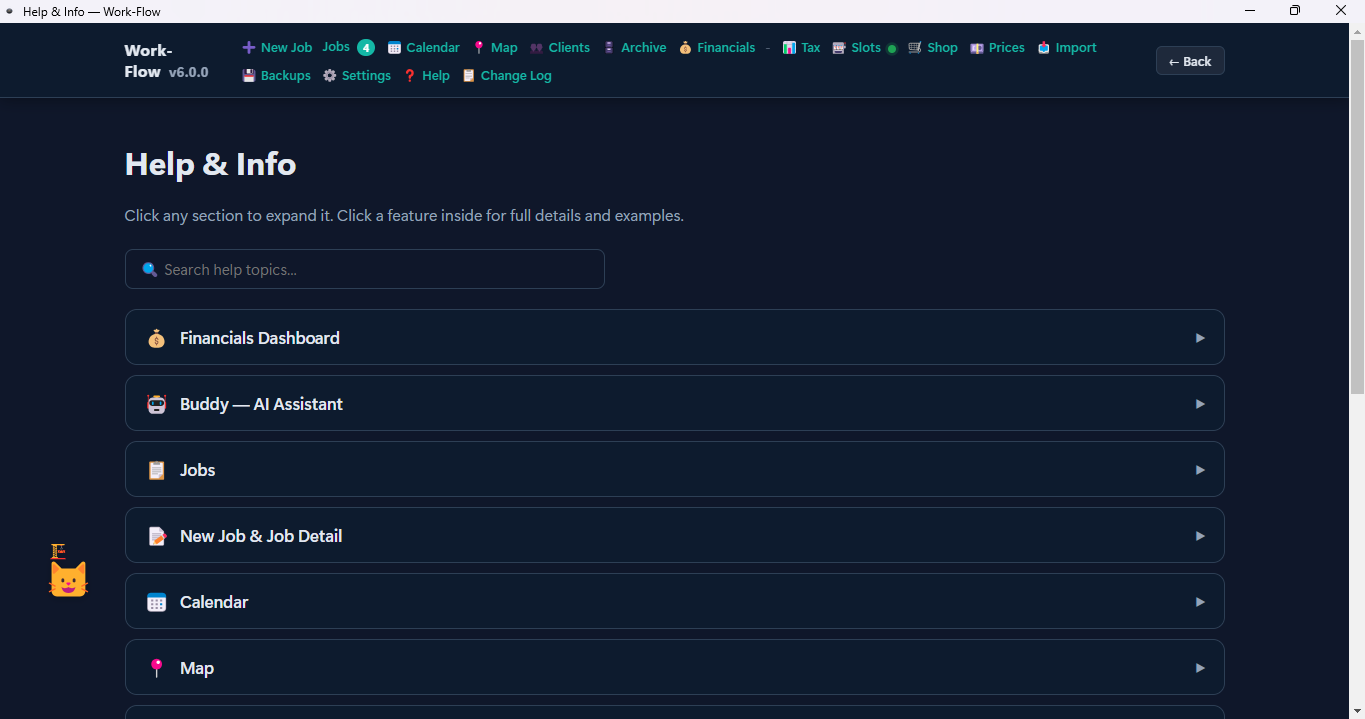Open the Map nav link text
The height and width of the screenshot is (719, 1365).
(x=504, y=47)
